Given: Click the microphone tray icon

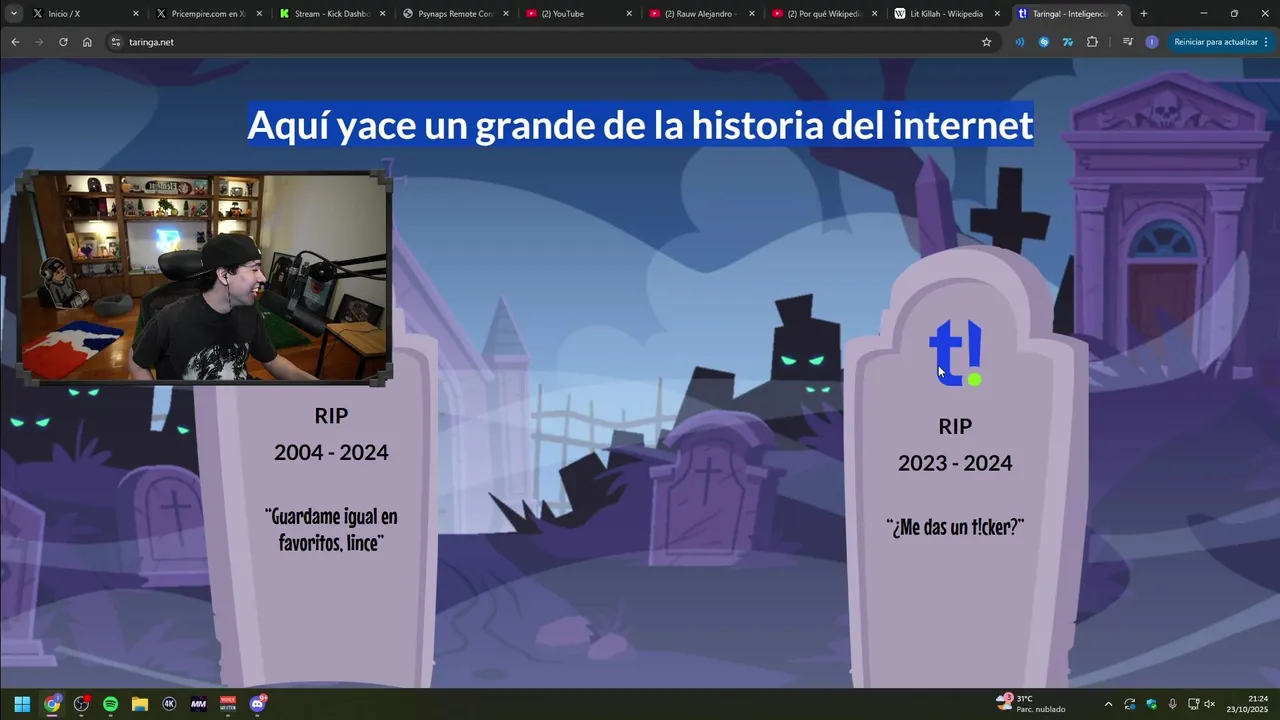Looking at the screenshot, I should [1172, 704].
